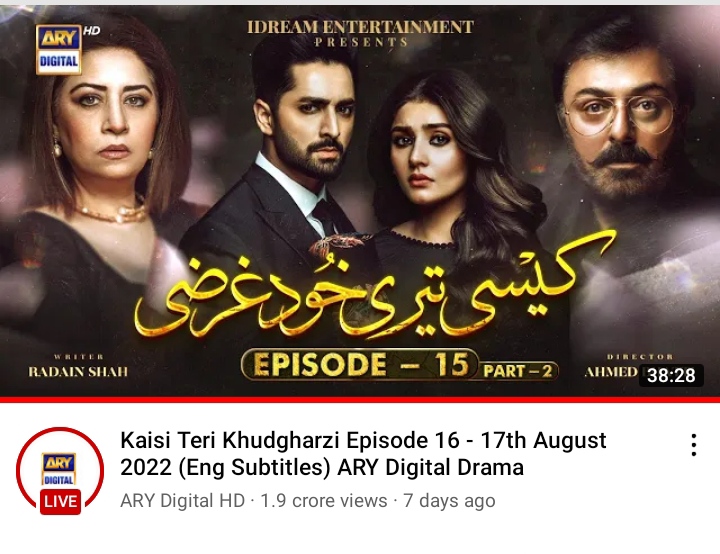Screen dimensions: 720x554
Task: Click the 38:28 duration badge
Action: tap(671, 375)
